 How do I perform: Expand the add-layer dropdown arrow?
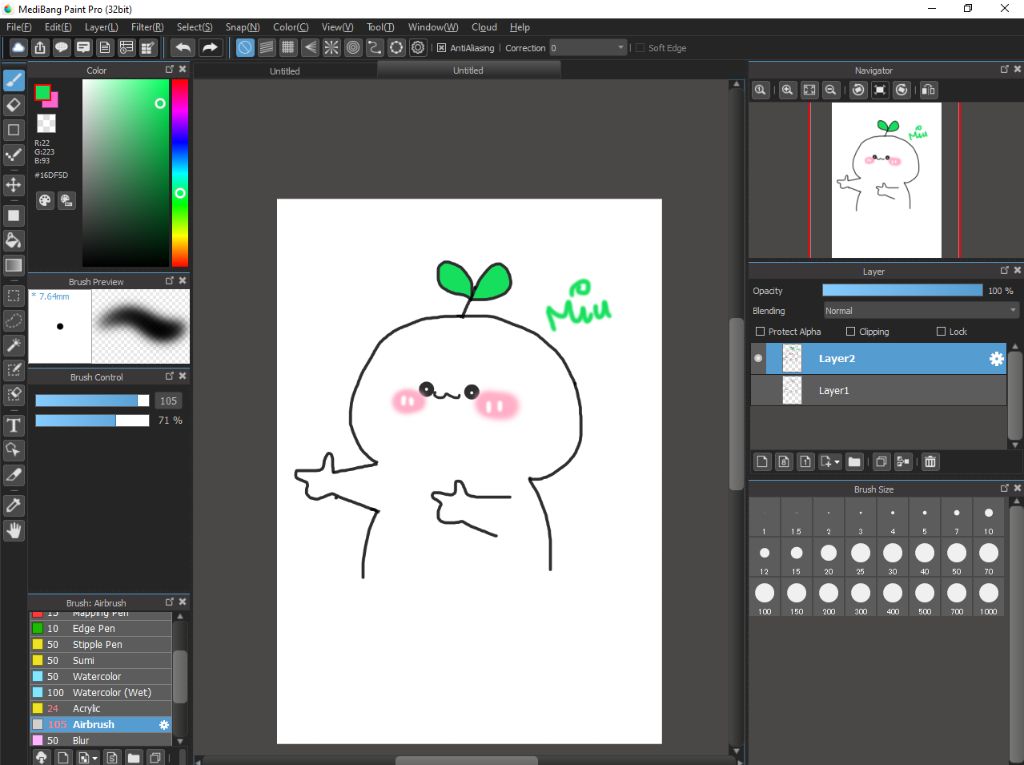(837, 463)
